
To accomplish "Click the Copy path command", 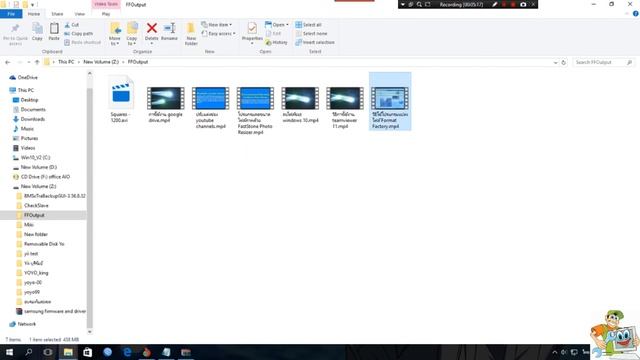I will tap(79, 33).
